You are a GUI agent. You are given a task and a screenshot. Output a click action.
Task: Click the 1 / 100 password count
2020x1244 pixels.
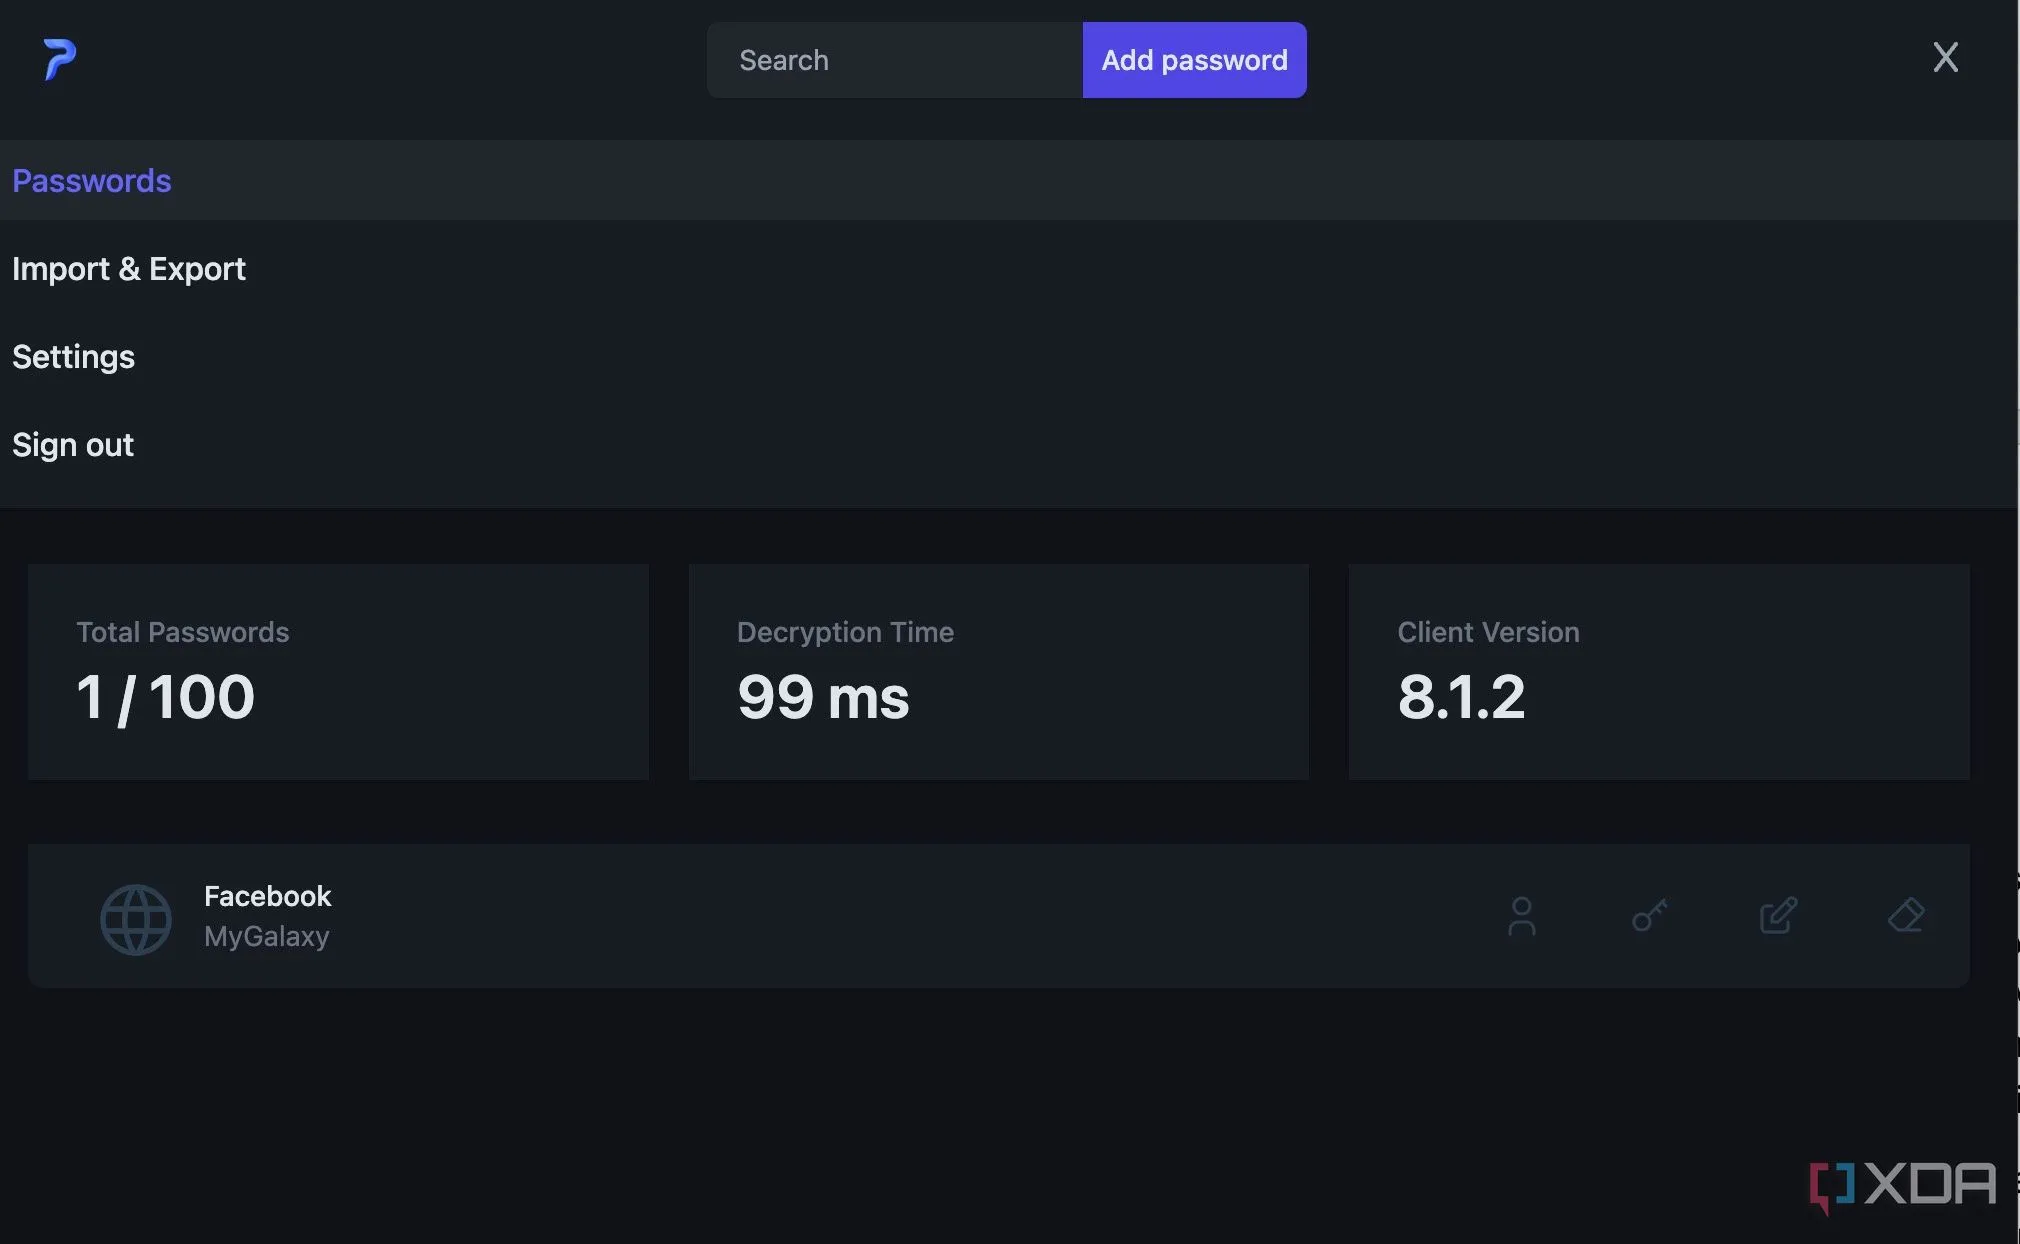tap(166, 697)
